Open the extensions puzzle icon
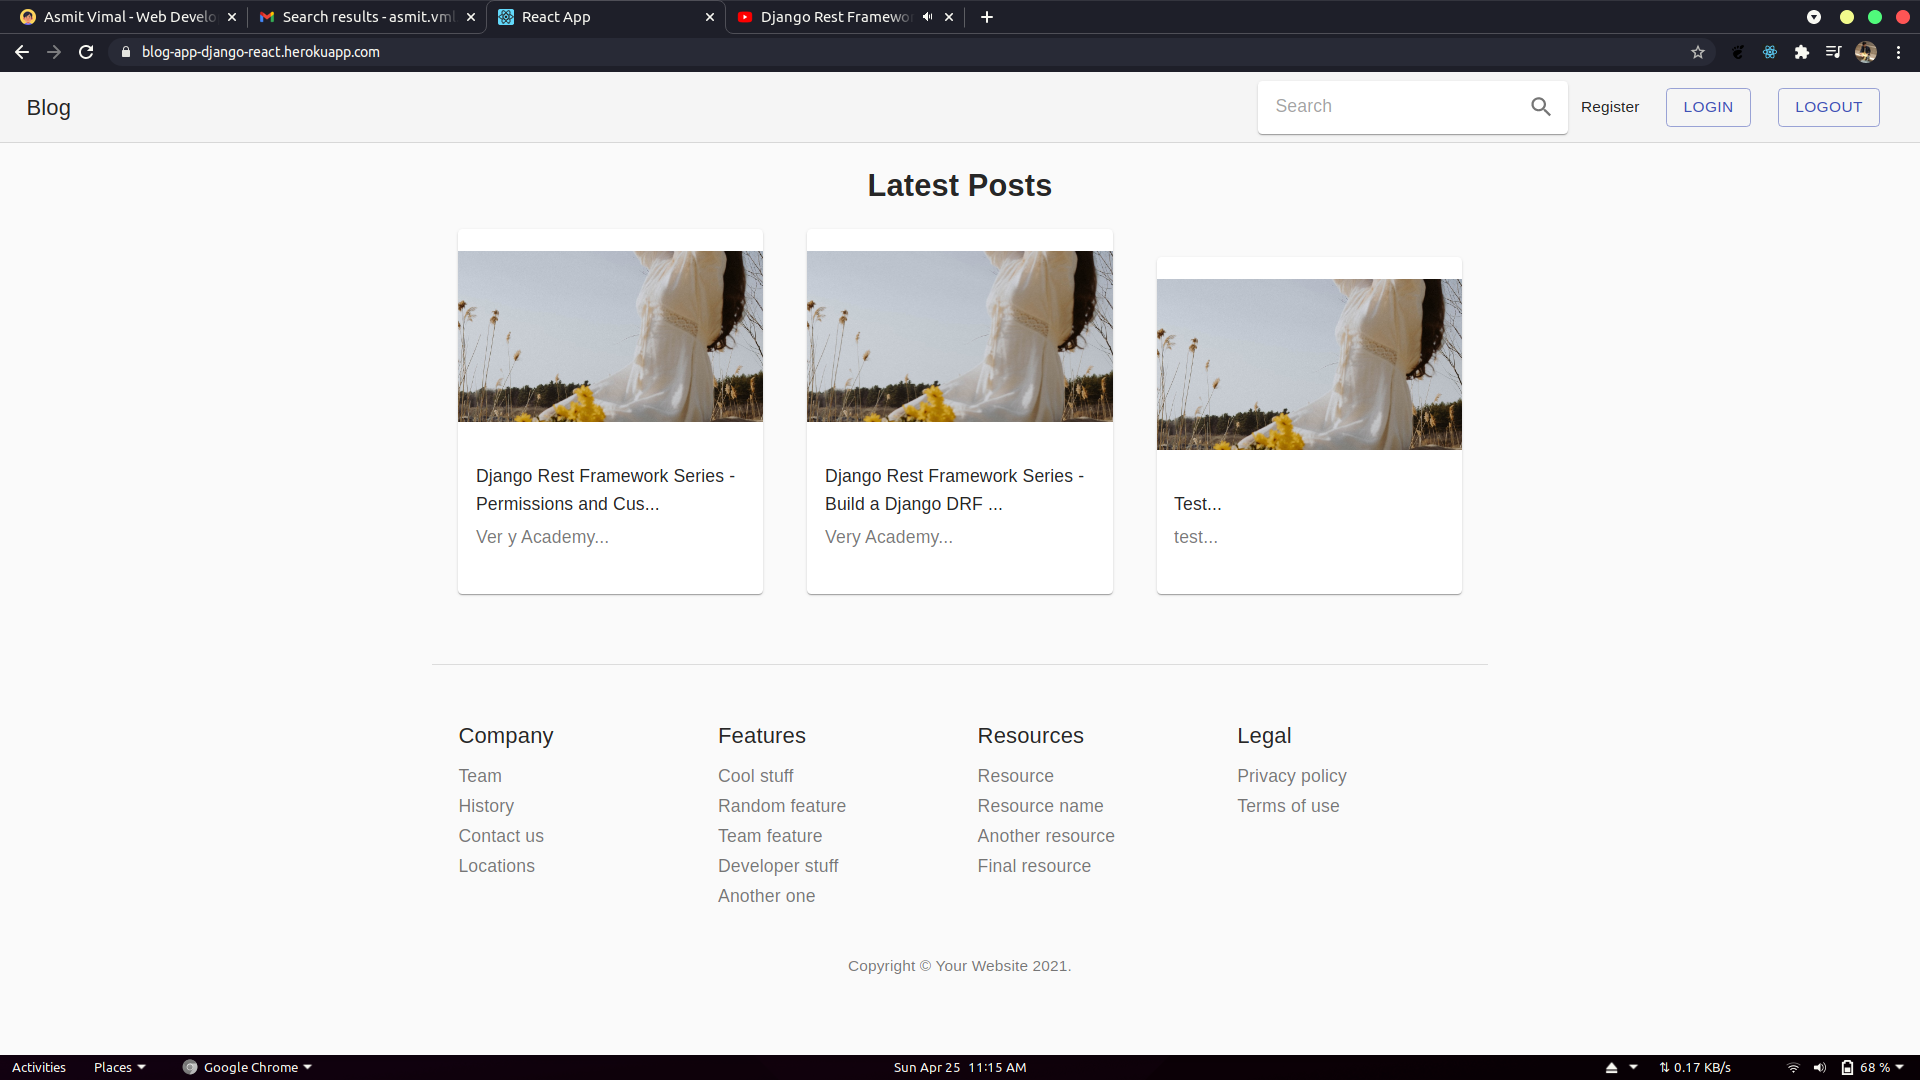 coord(1802,52)
